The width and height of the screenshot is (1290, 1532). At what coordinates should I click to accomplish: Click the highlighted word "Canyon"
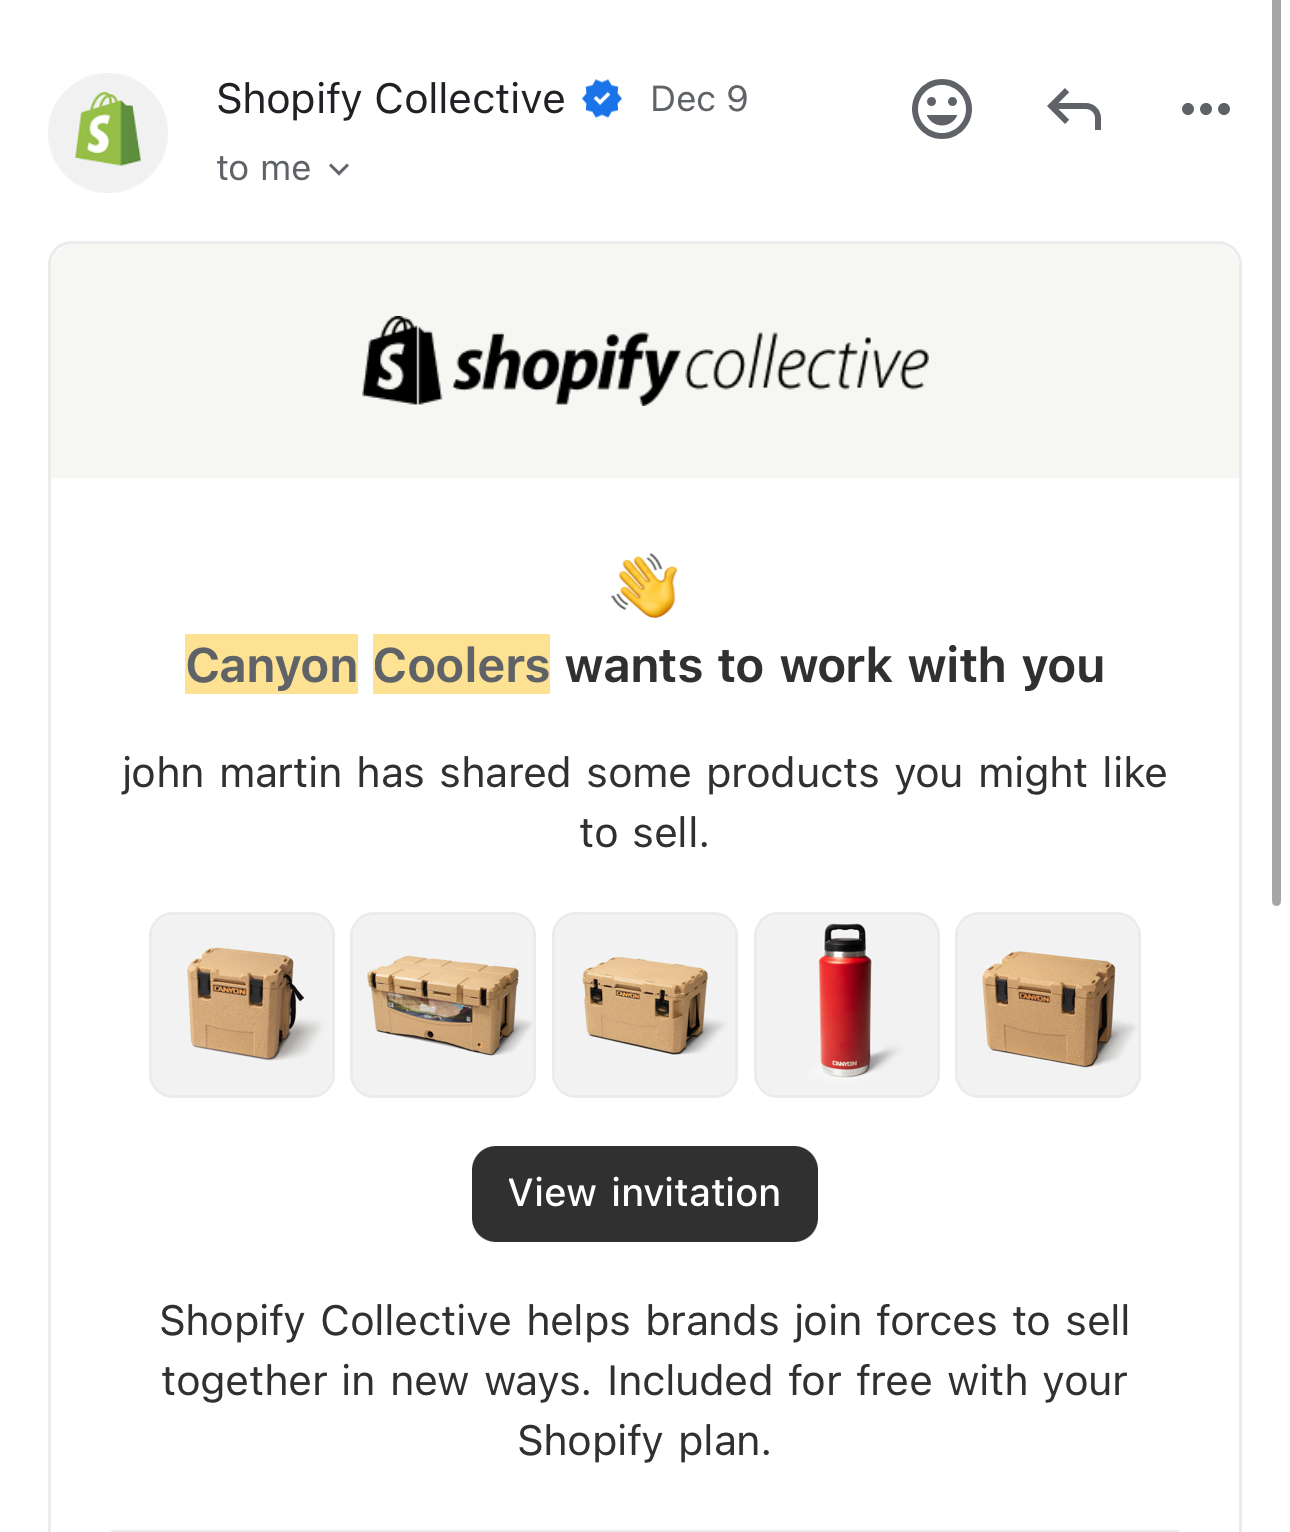pyautogui.click(x=272, y=665)
